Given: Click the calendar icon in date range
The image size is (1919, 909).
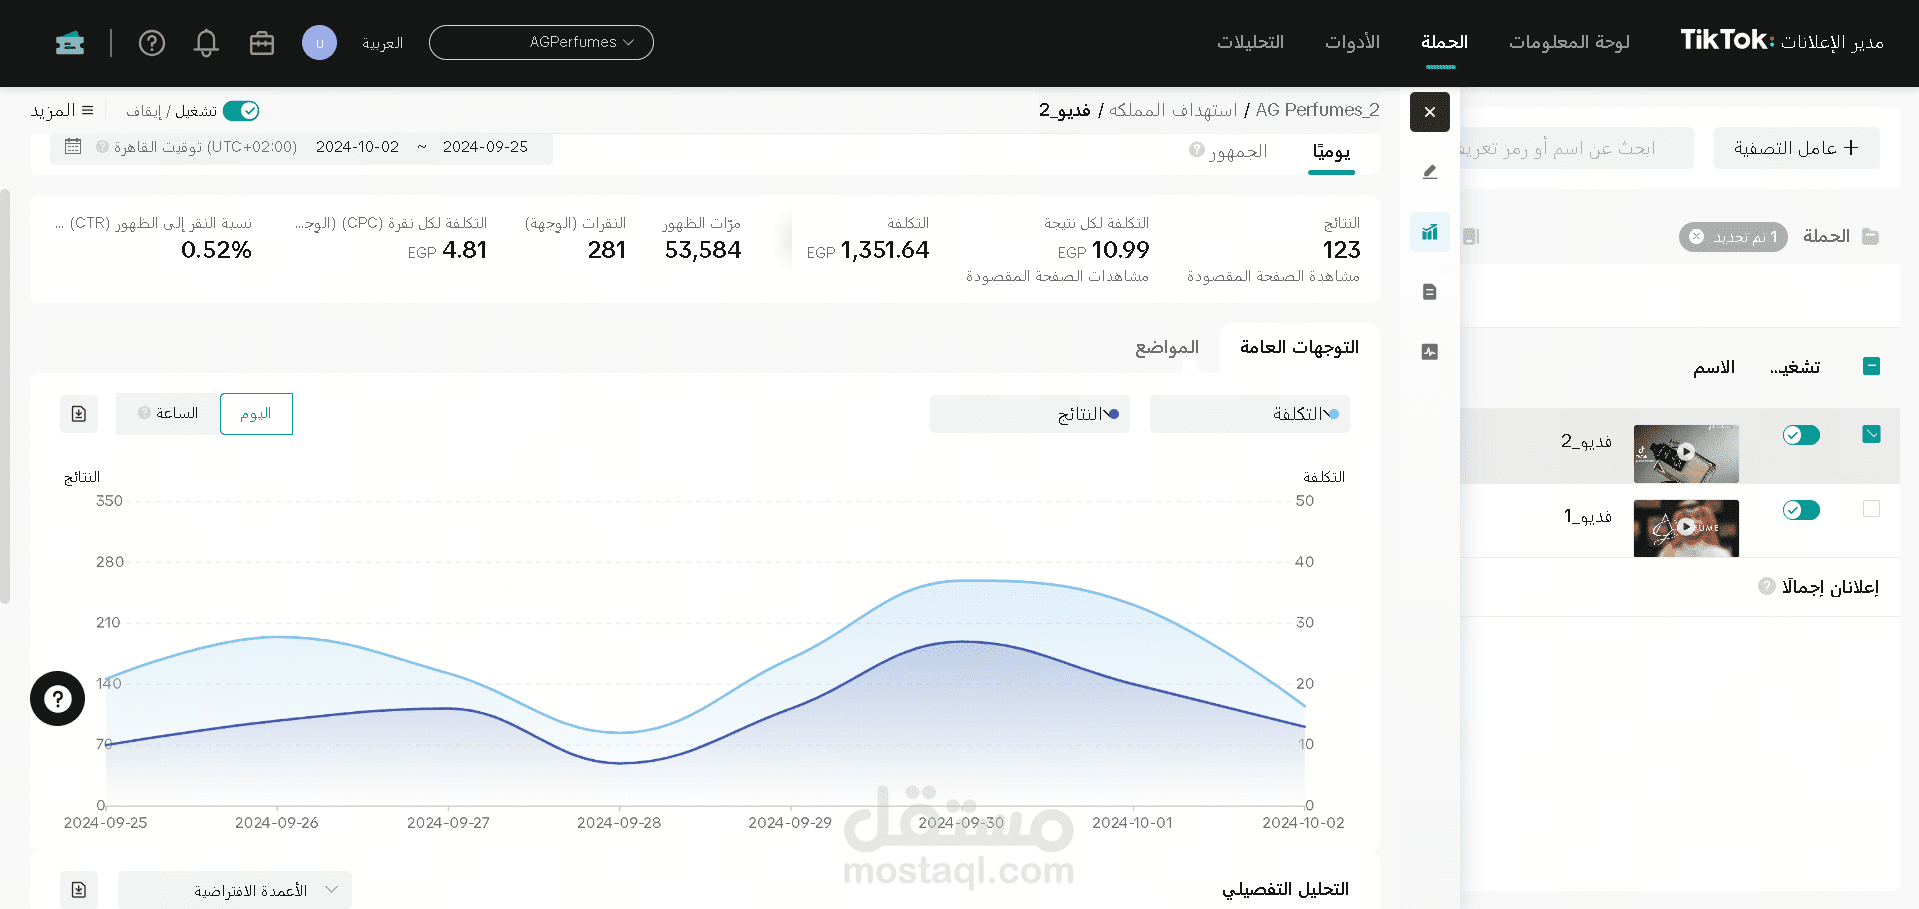Looking at the screenshot, I should 73,147.
